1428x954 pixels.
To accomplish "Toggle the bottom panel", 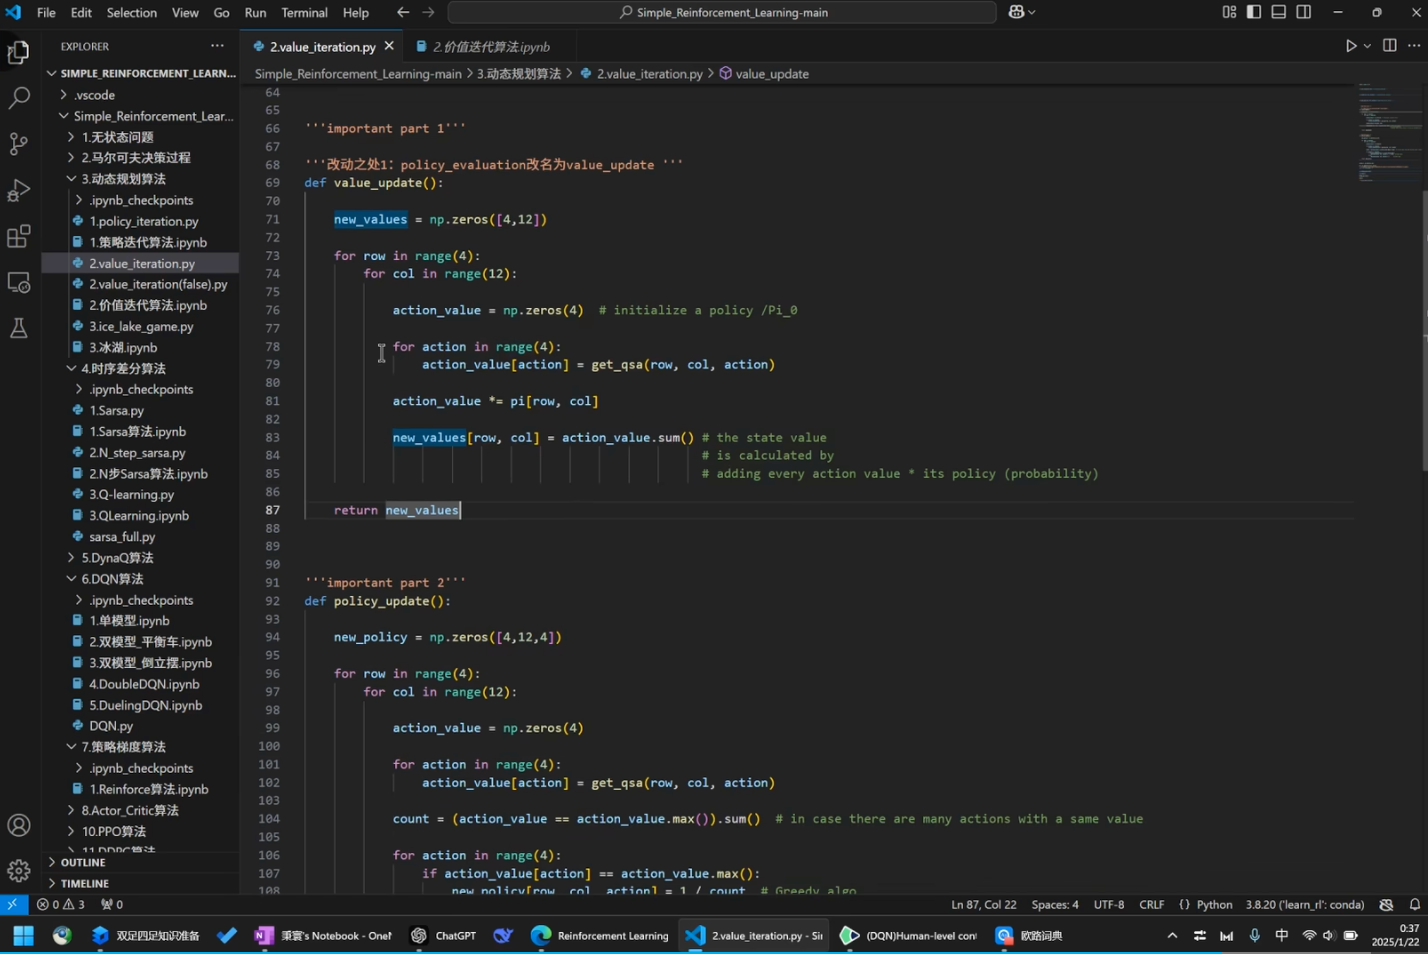I will click(1279, 12).
